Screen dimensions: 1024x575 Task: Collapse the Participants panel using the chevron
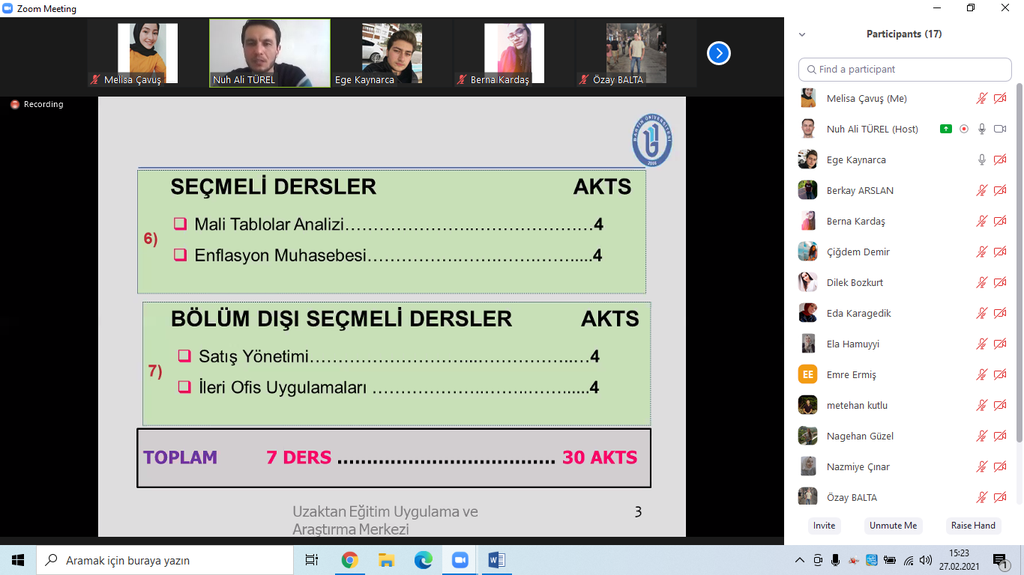click(802, 34)
